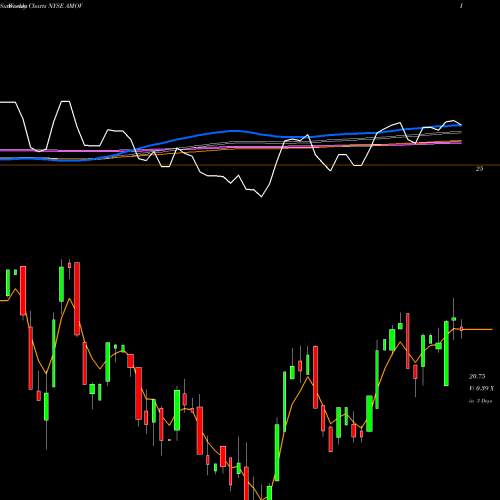
Task: Click the 'Charts NYSE AMOV' chart title
Action: (x=55, y=6)
